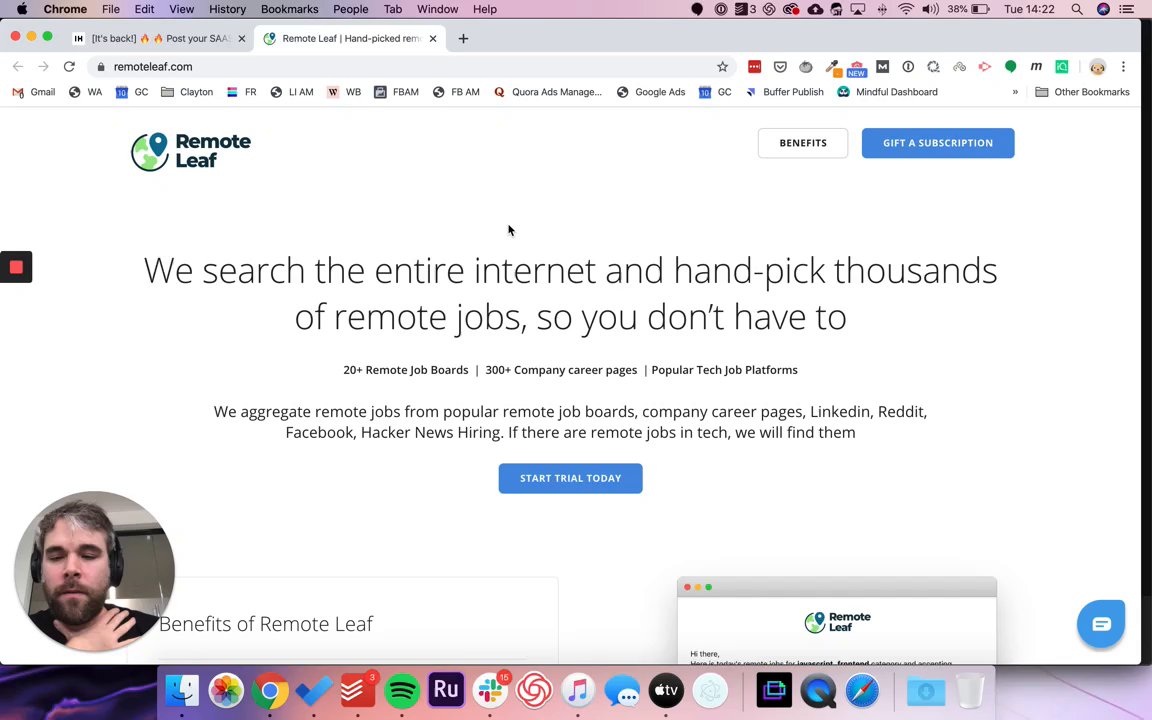Open Messages from the Dock

pyautogui.click(x=622, y=691)
